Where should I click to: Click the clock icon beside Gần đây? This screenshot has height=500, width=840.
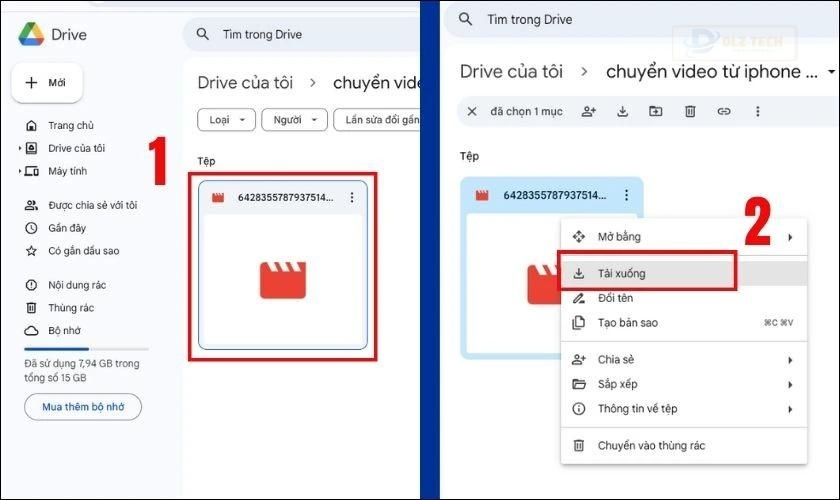pyautogui.click(x=32, y=228)
